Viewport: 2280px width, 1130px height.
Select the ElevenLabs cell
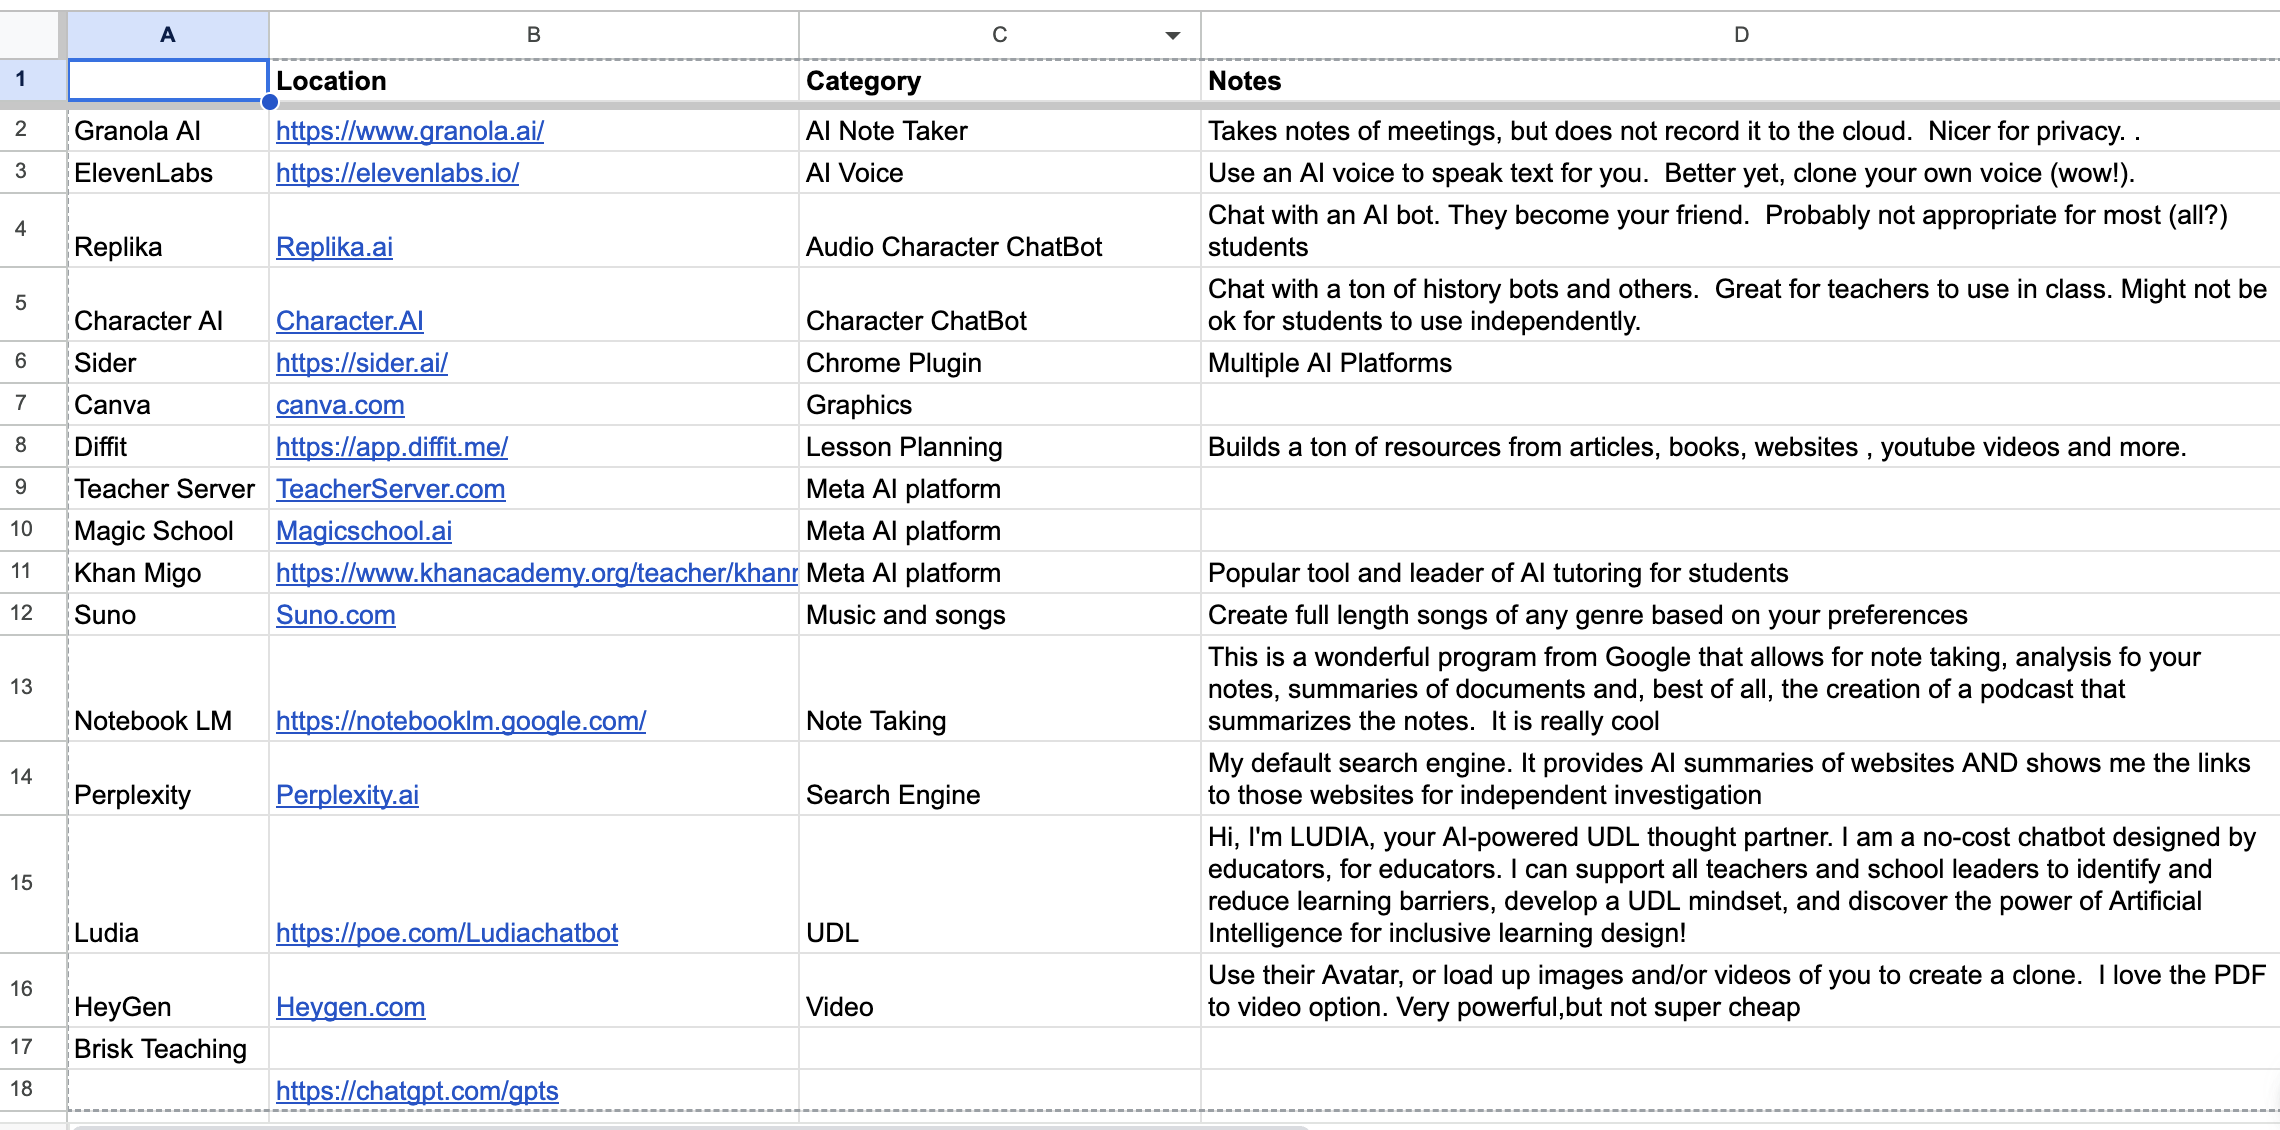pos(168,173)
